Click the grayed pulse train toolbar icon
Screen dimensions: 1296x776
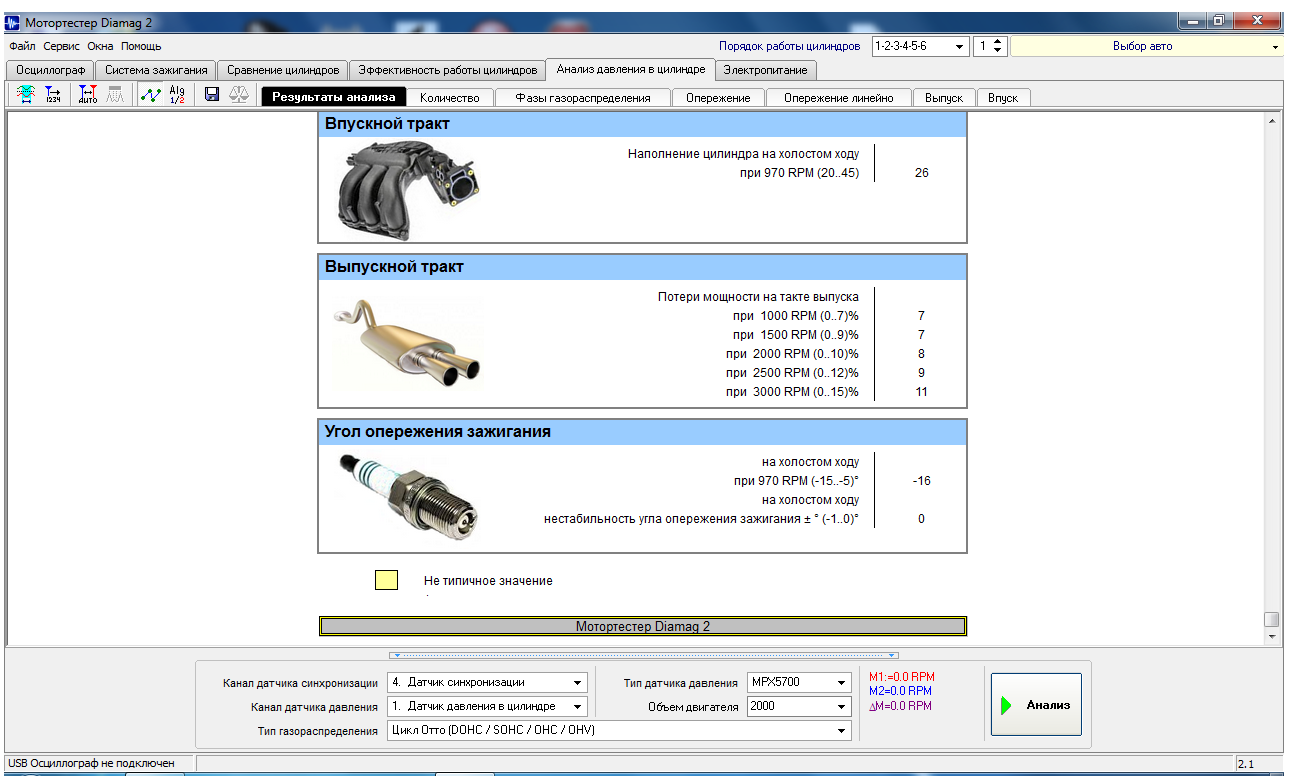tap(115, 95)
